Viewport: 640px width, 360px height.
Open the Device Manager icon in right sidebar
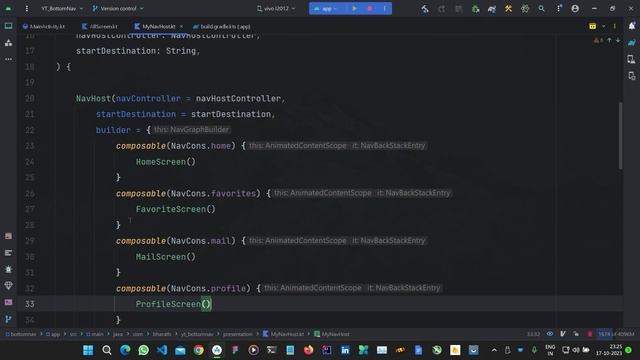tap(632, 60)
